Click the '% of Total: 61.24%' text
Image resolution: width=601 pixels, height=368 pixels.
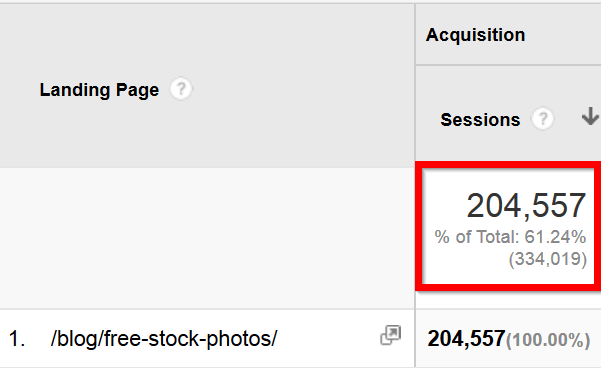click(x=510, y=237)
